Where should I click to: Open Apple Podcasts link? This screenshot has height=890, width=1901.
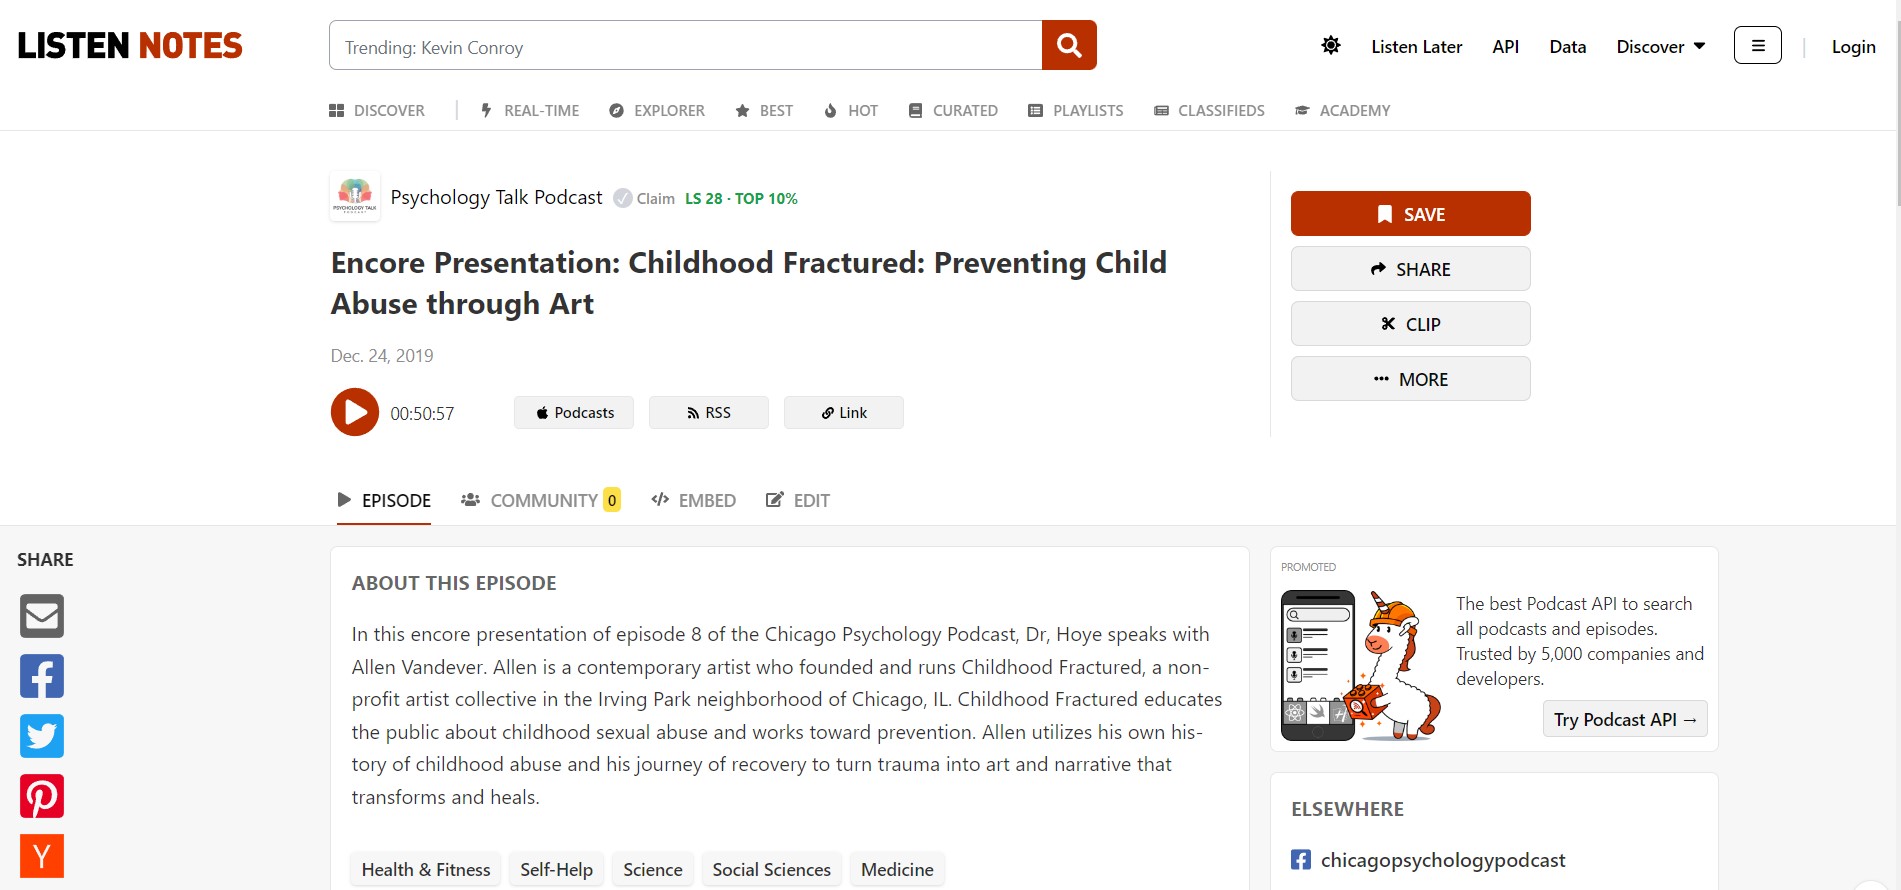[x=574, y=413]
